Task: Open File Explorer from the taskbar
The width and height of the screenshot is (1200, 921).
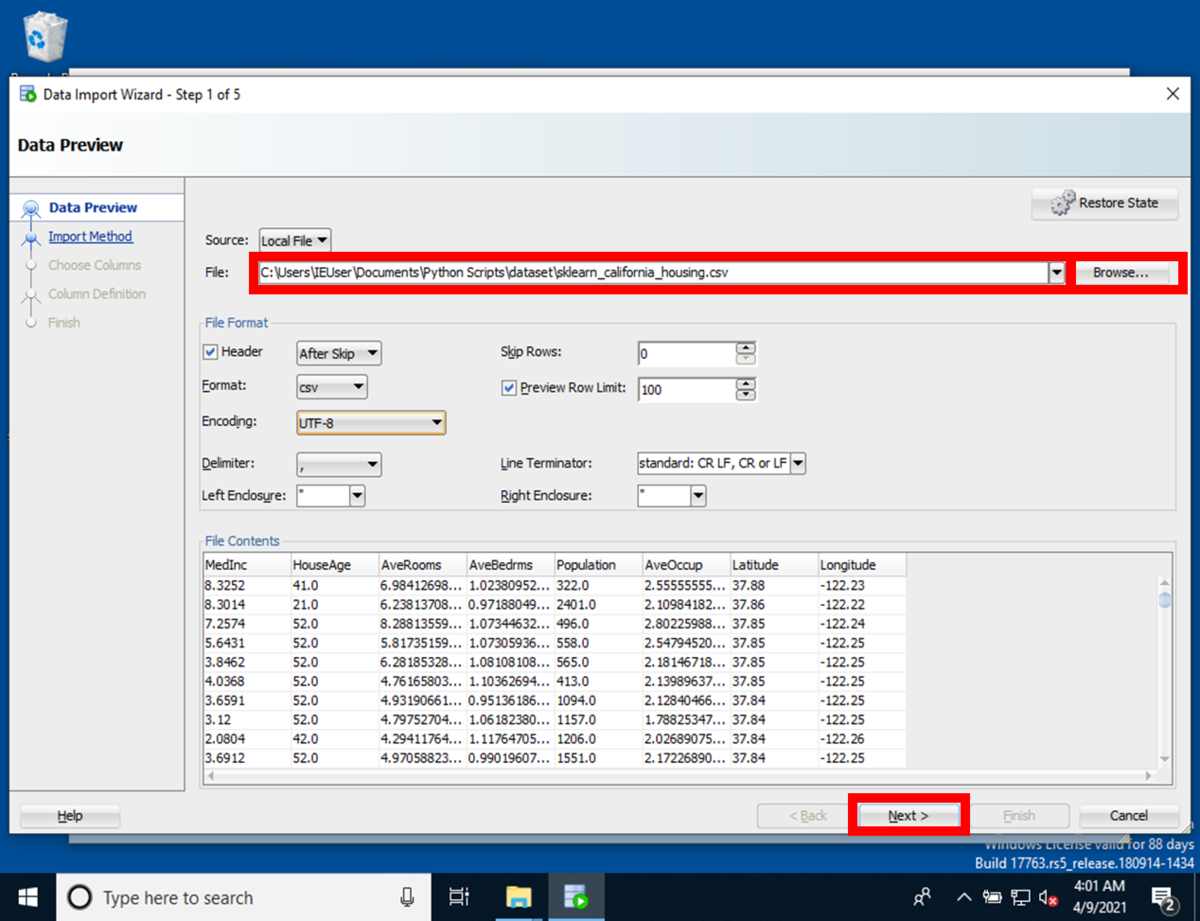Action: (517, 897)
